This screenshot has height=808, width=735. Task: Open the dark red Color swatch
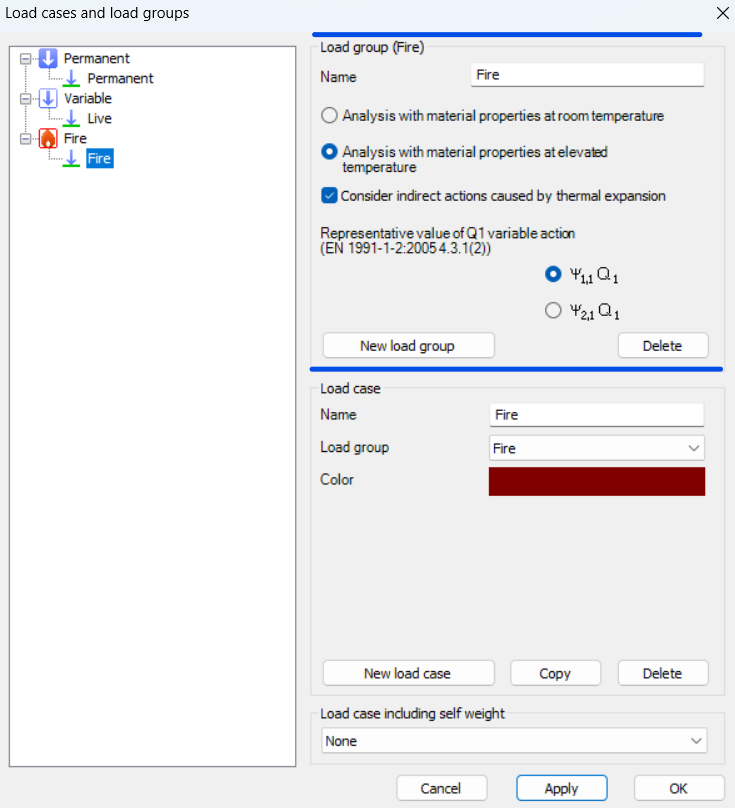tap(597, 481)
